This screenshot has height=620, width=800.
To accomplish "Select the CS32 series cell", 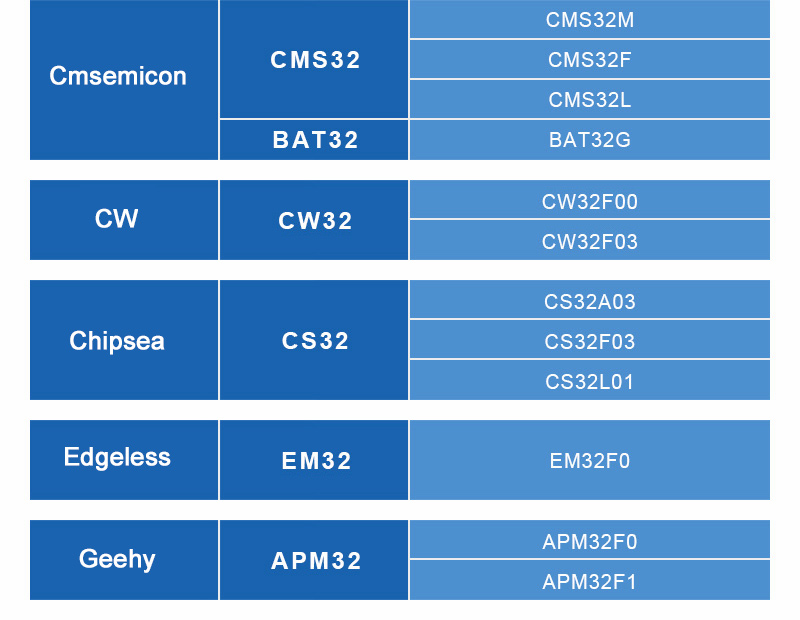I will point(314,341).
